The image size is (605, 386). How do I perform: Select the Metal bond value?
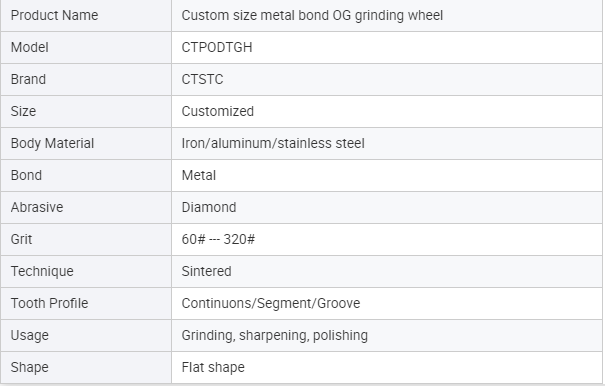199,176
